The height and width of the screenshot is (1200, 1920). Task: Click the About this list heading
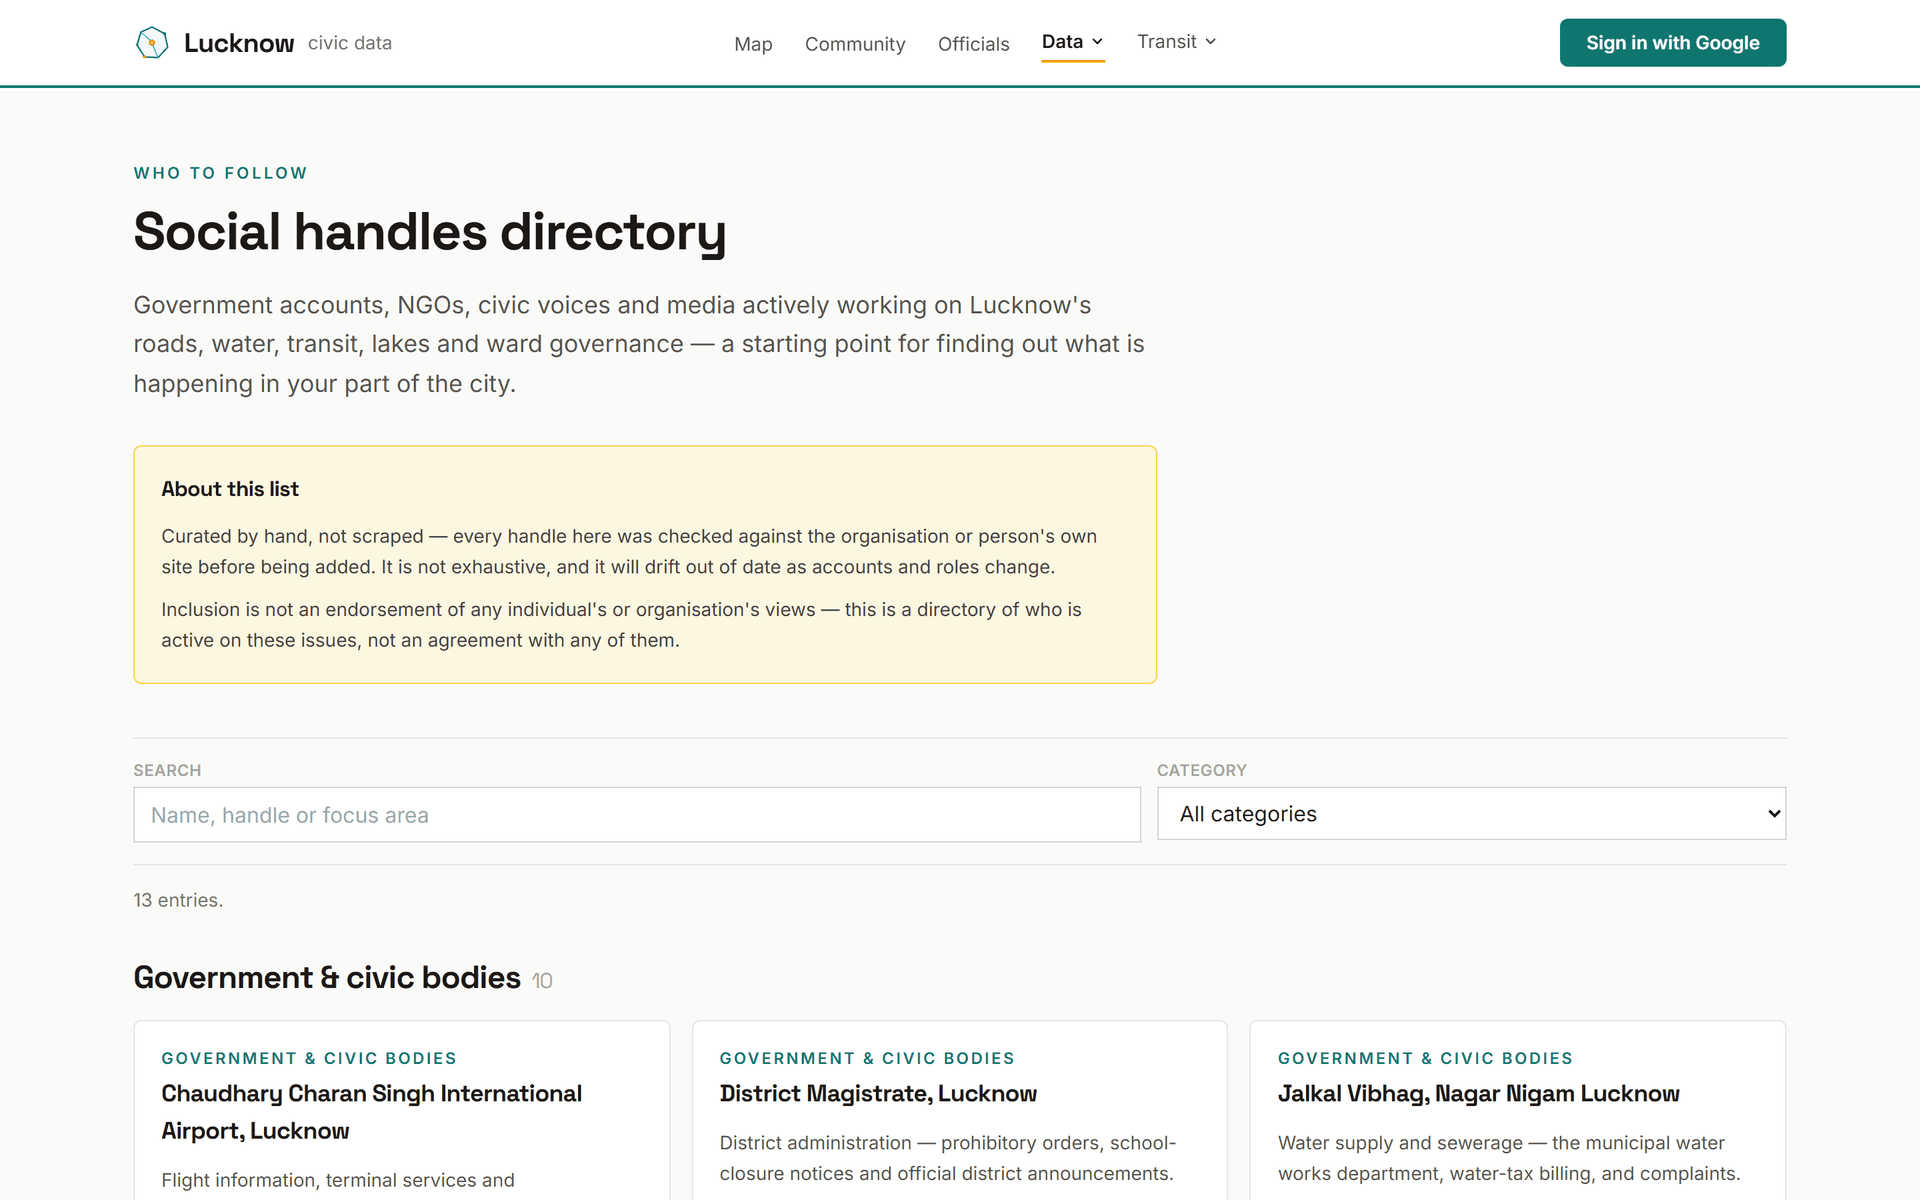pyautogui.click(x=230, y=489)
